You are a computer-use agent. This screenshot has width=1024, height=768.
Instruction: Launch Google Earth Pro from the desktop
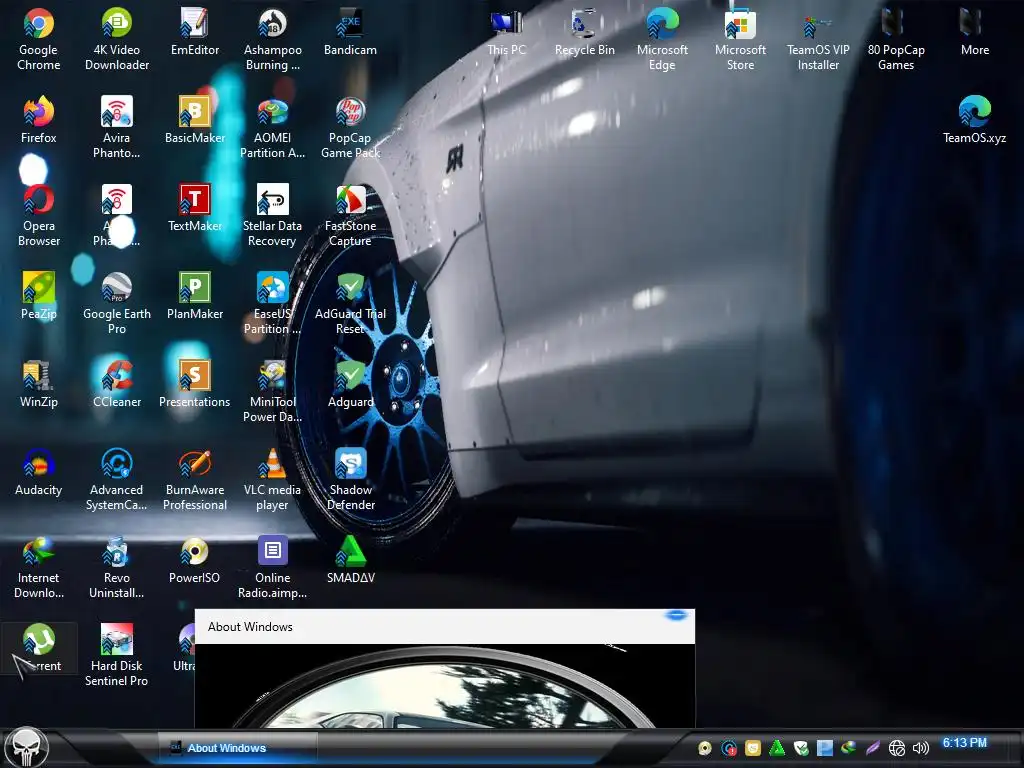tap(116, 303)
